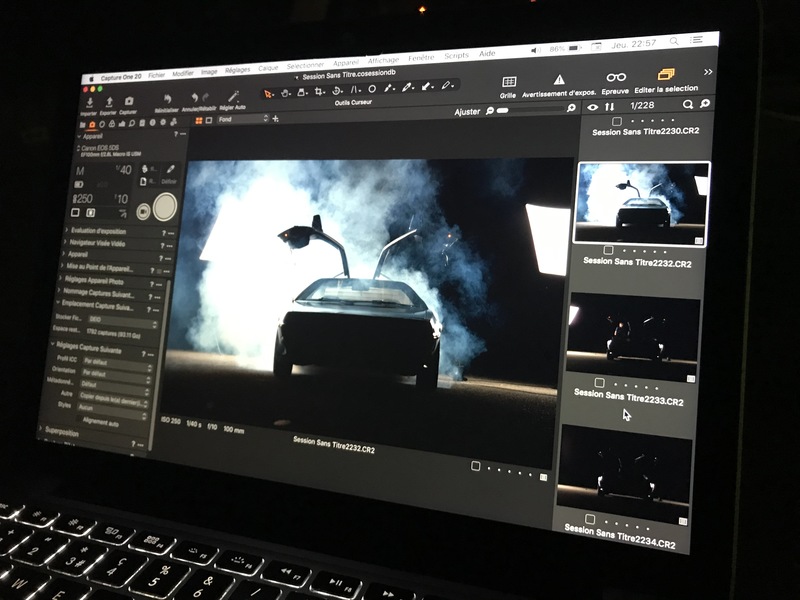Select the smoky car thumbnail above Titre2232 label

642,204
